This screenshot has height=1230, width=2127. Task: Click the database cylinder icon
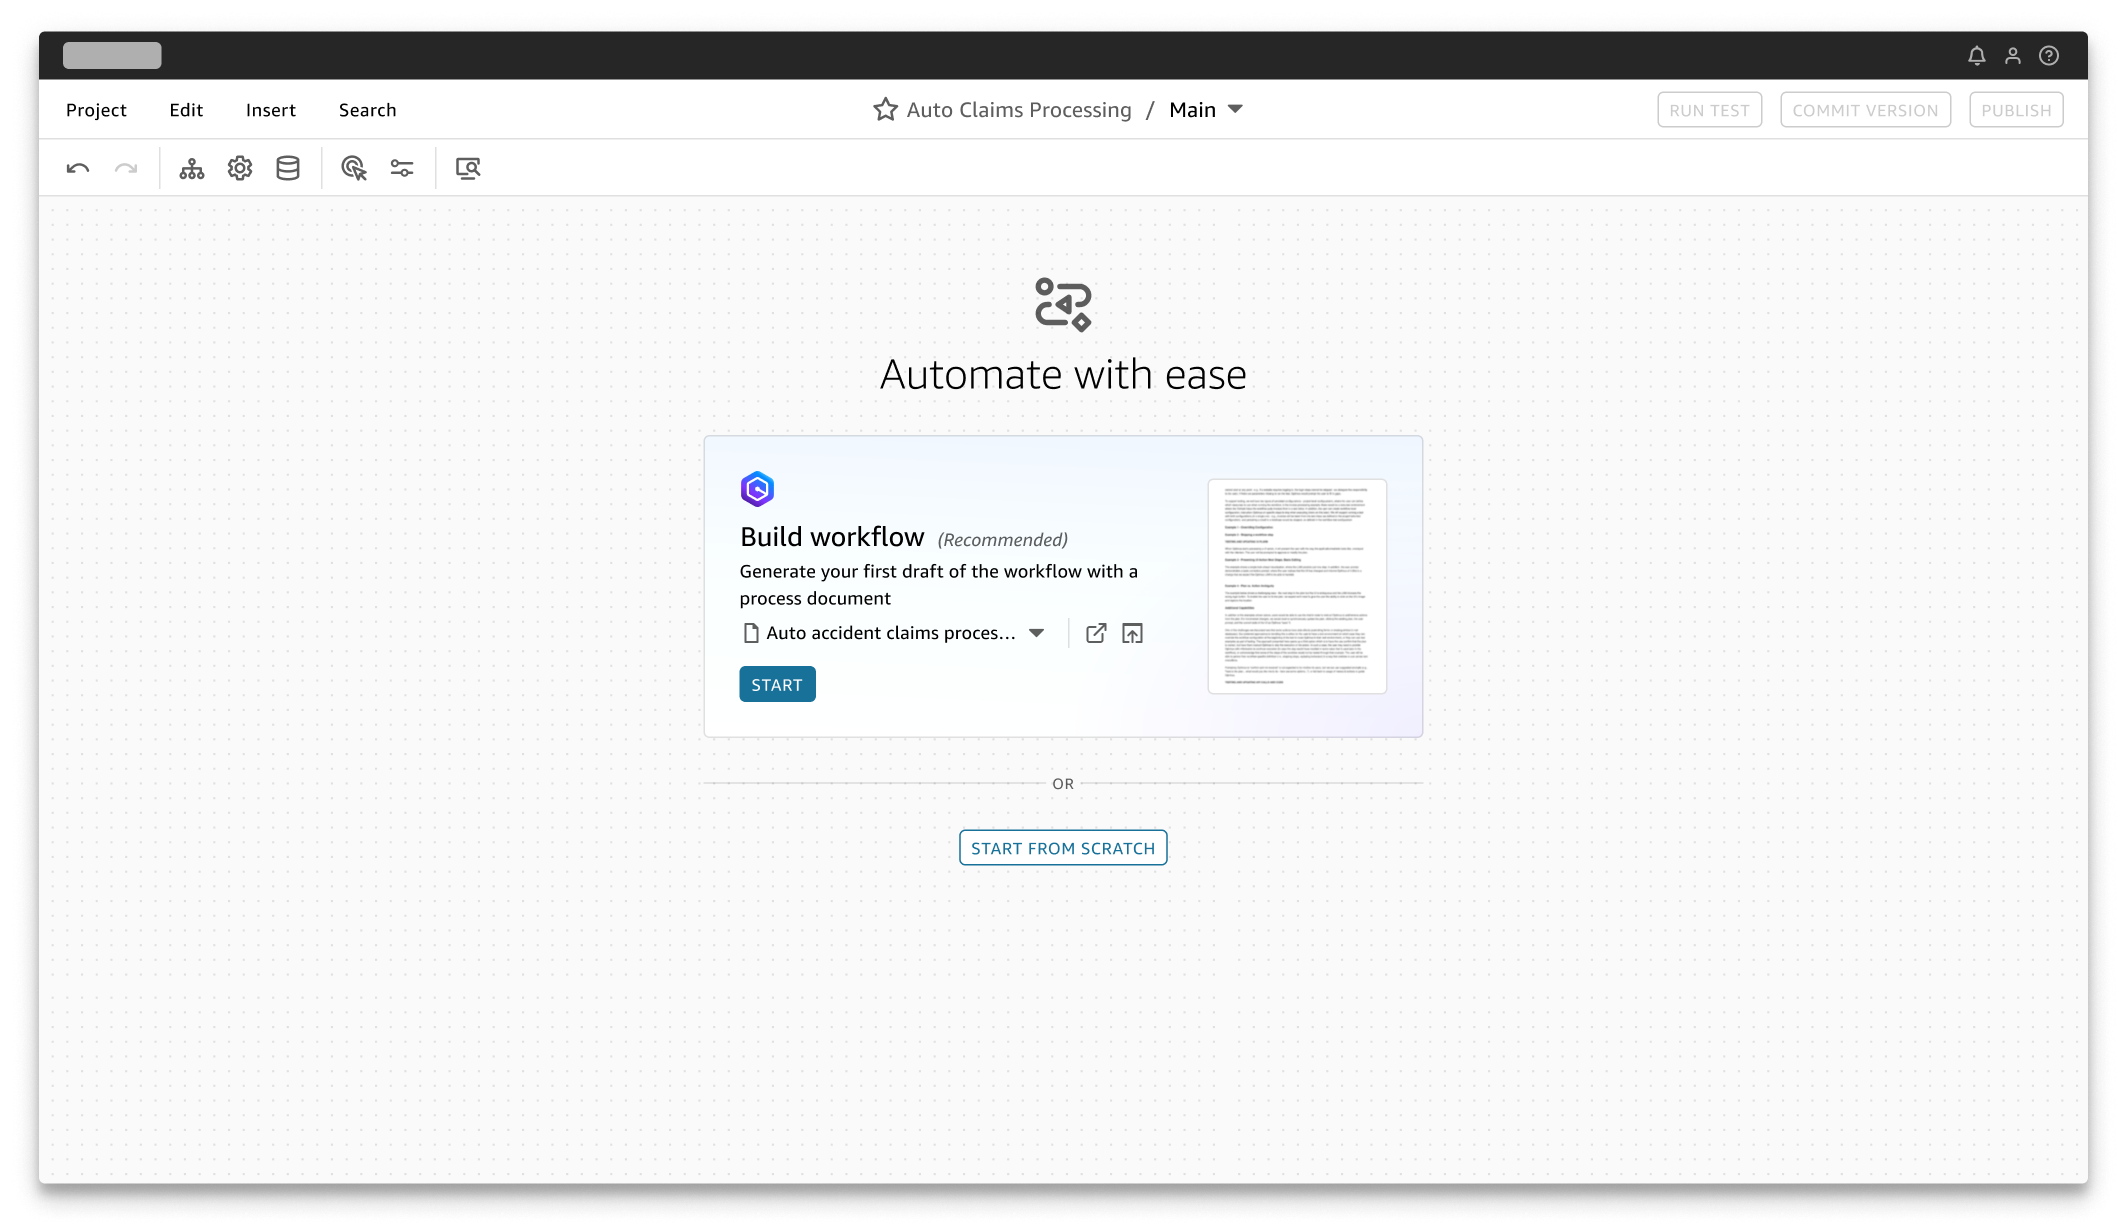click(x=288, y=168)
